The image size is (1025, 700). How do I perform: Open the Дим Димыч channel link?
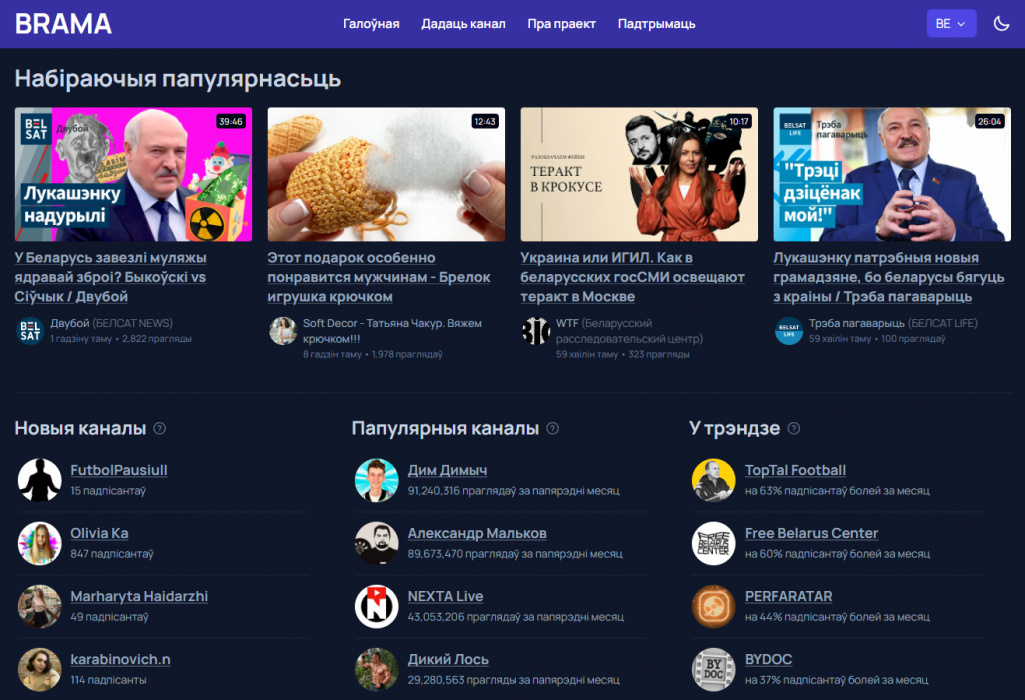447,470
